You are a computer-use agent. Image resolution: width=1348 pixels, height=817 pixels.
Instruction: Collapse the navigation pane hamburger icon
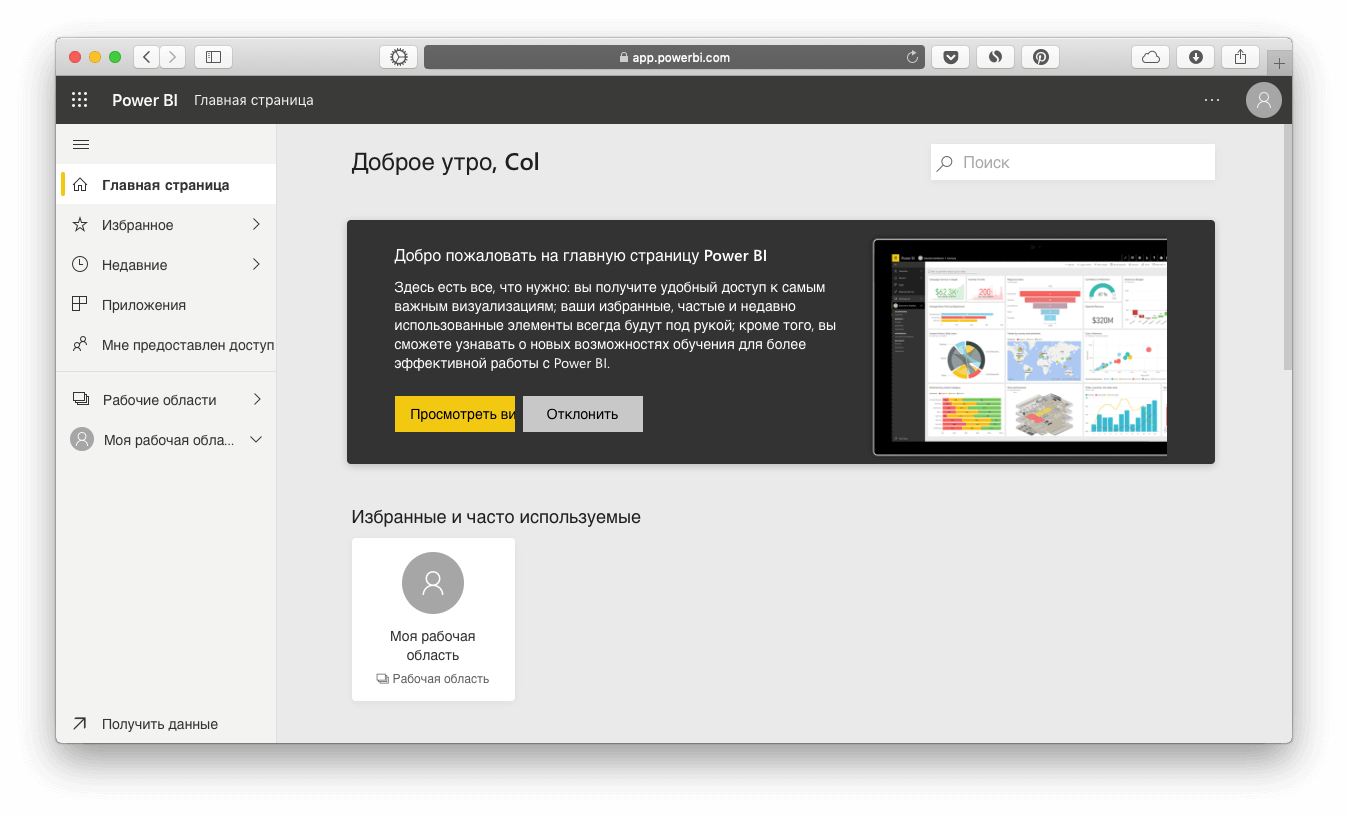[x=81, y=145]
